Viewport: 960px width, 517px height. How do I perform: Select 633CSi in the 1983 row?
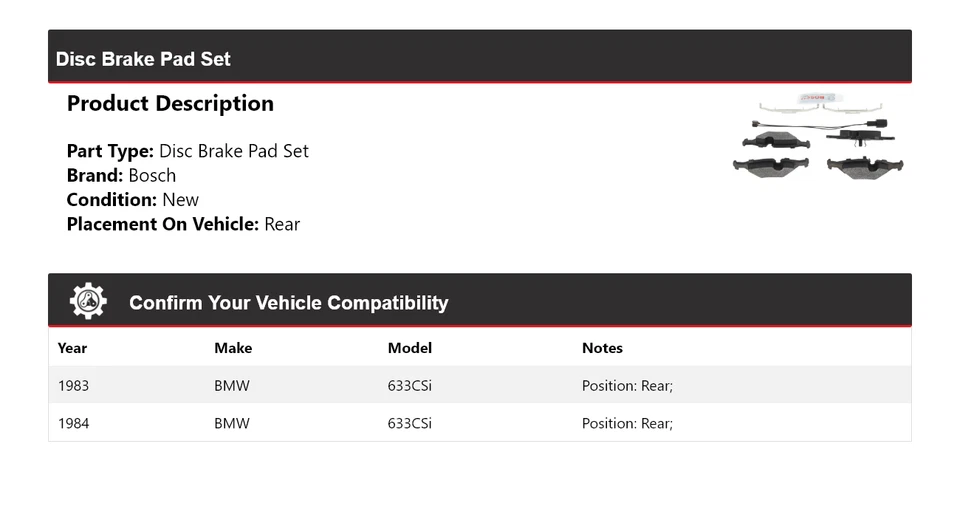410,385
